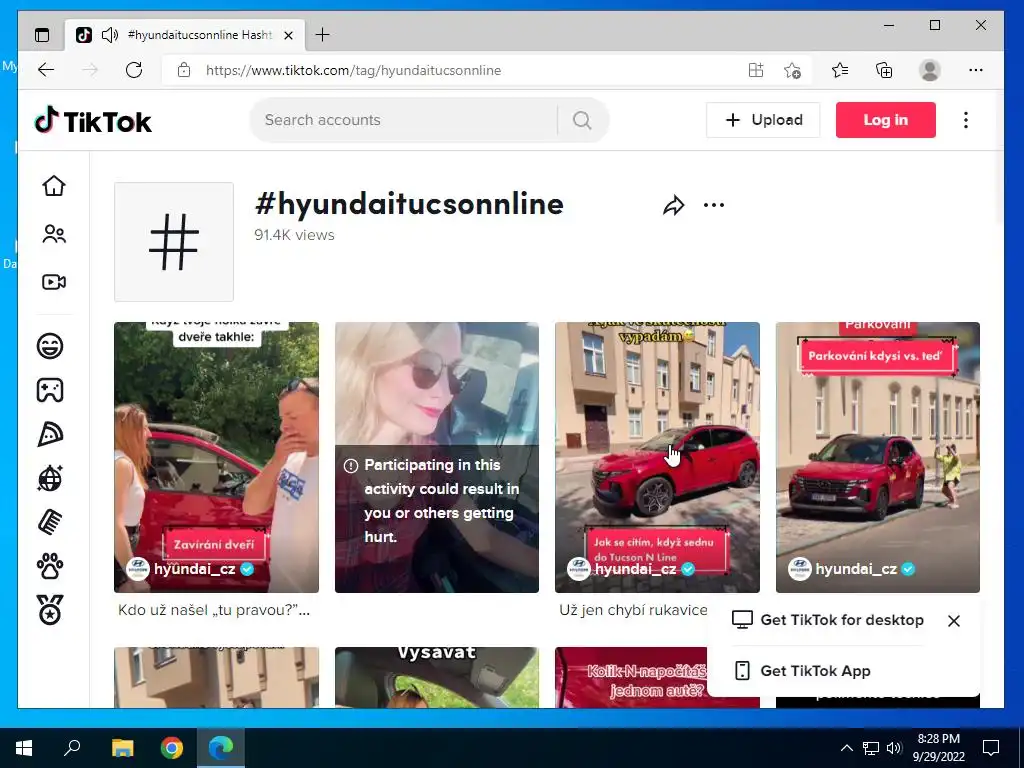Dismiss the Get TikTok desktop popup
This screenshot has height=768, width=1024.
click(x=953, y=620)
